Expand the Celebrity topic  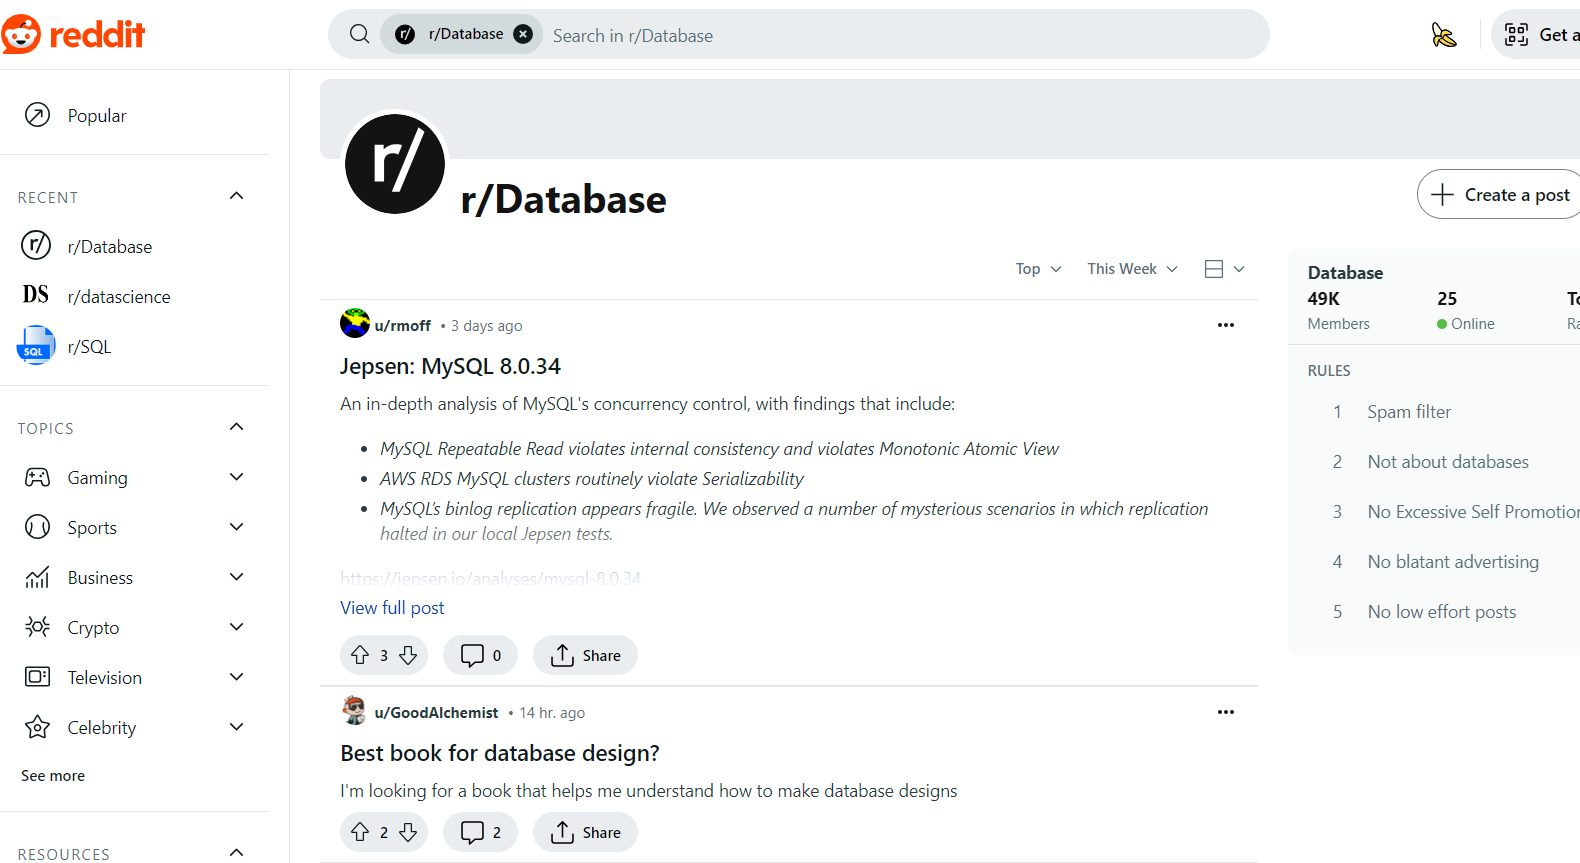[x=237, y=727]
